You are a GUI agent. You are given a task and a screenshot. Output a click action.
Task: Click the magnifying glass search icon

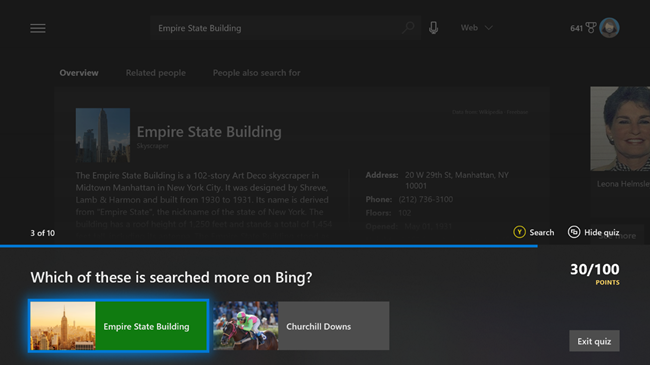[408, 28]
